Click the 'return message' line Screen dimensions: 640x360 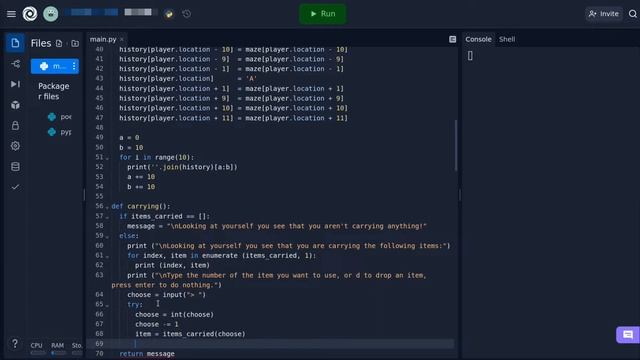(x=147, y=353)
